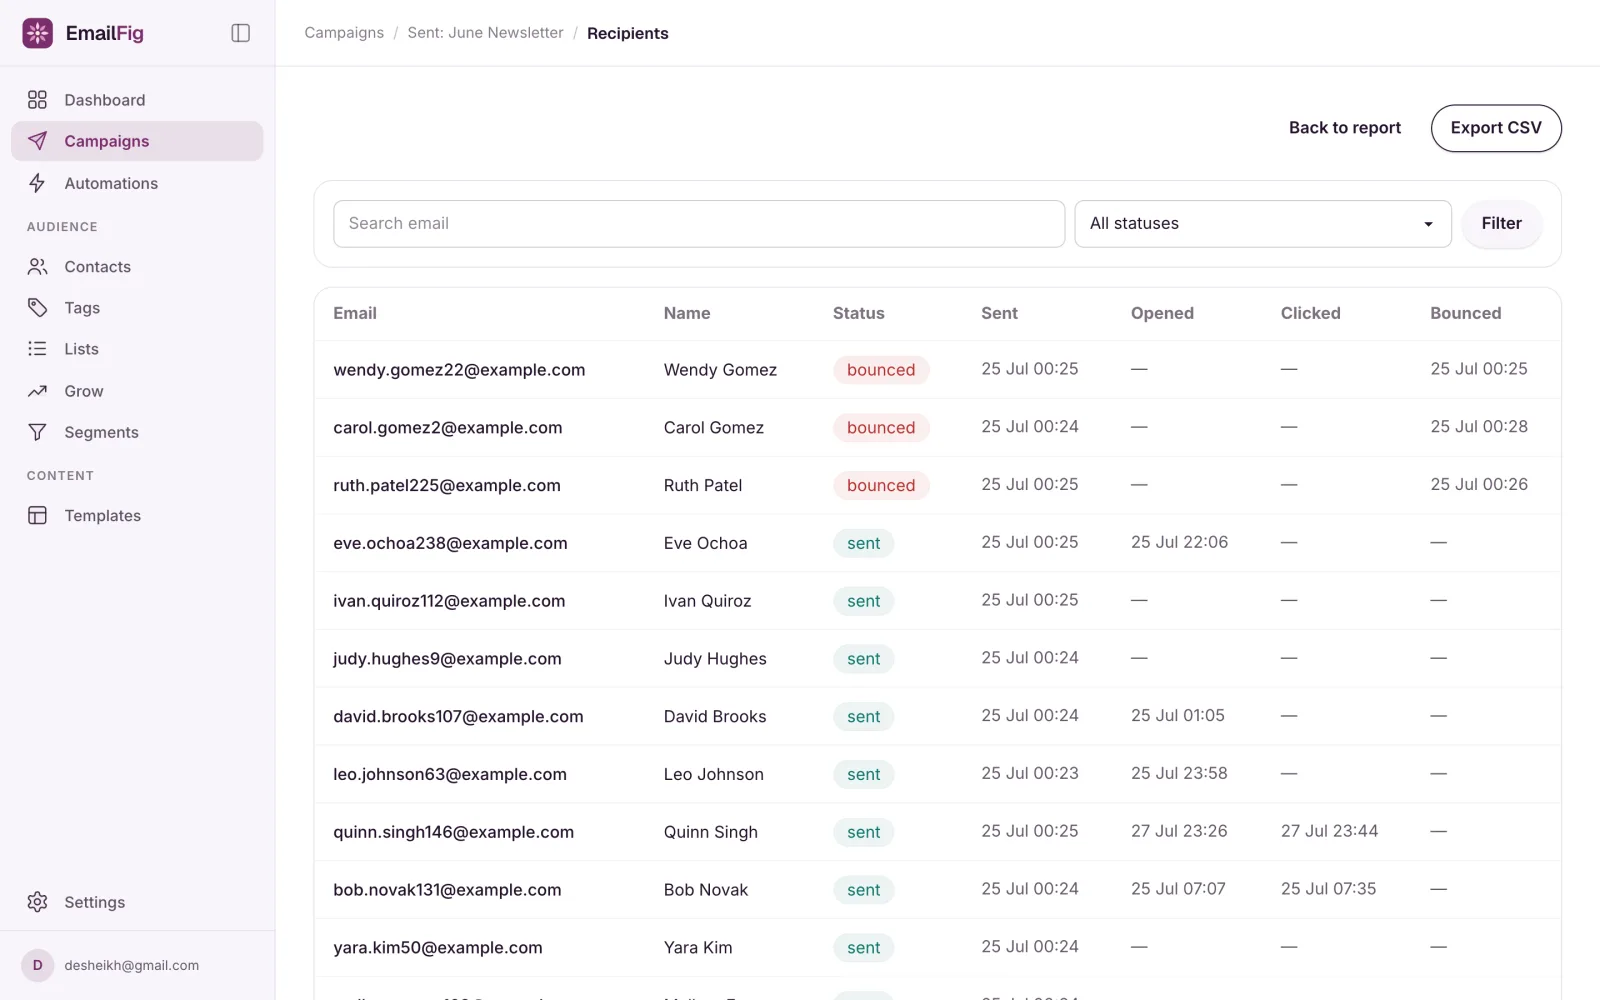Click sent badge for Quinn Singh
The width and height of the screenshot is (1600, 1000).
(x=863, y=832)
